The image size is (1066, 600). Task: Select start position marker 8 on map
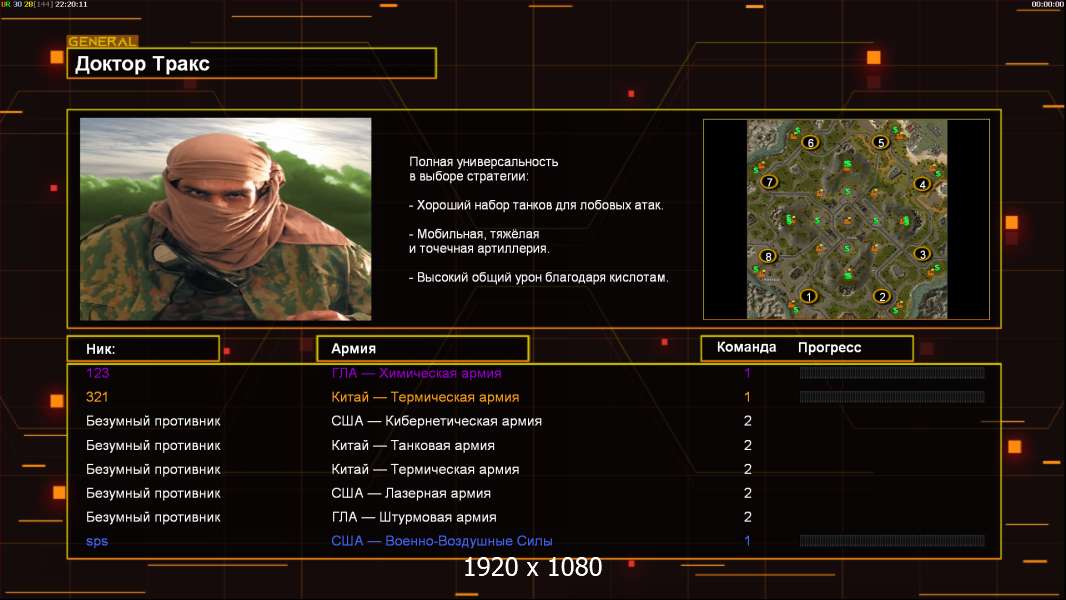point(768,256)
